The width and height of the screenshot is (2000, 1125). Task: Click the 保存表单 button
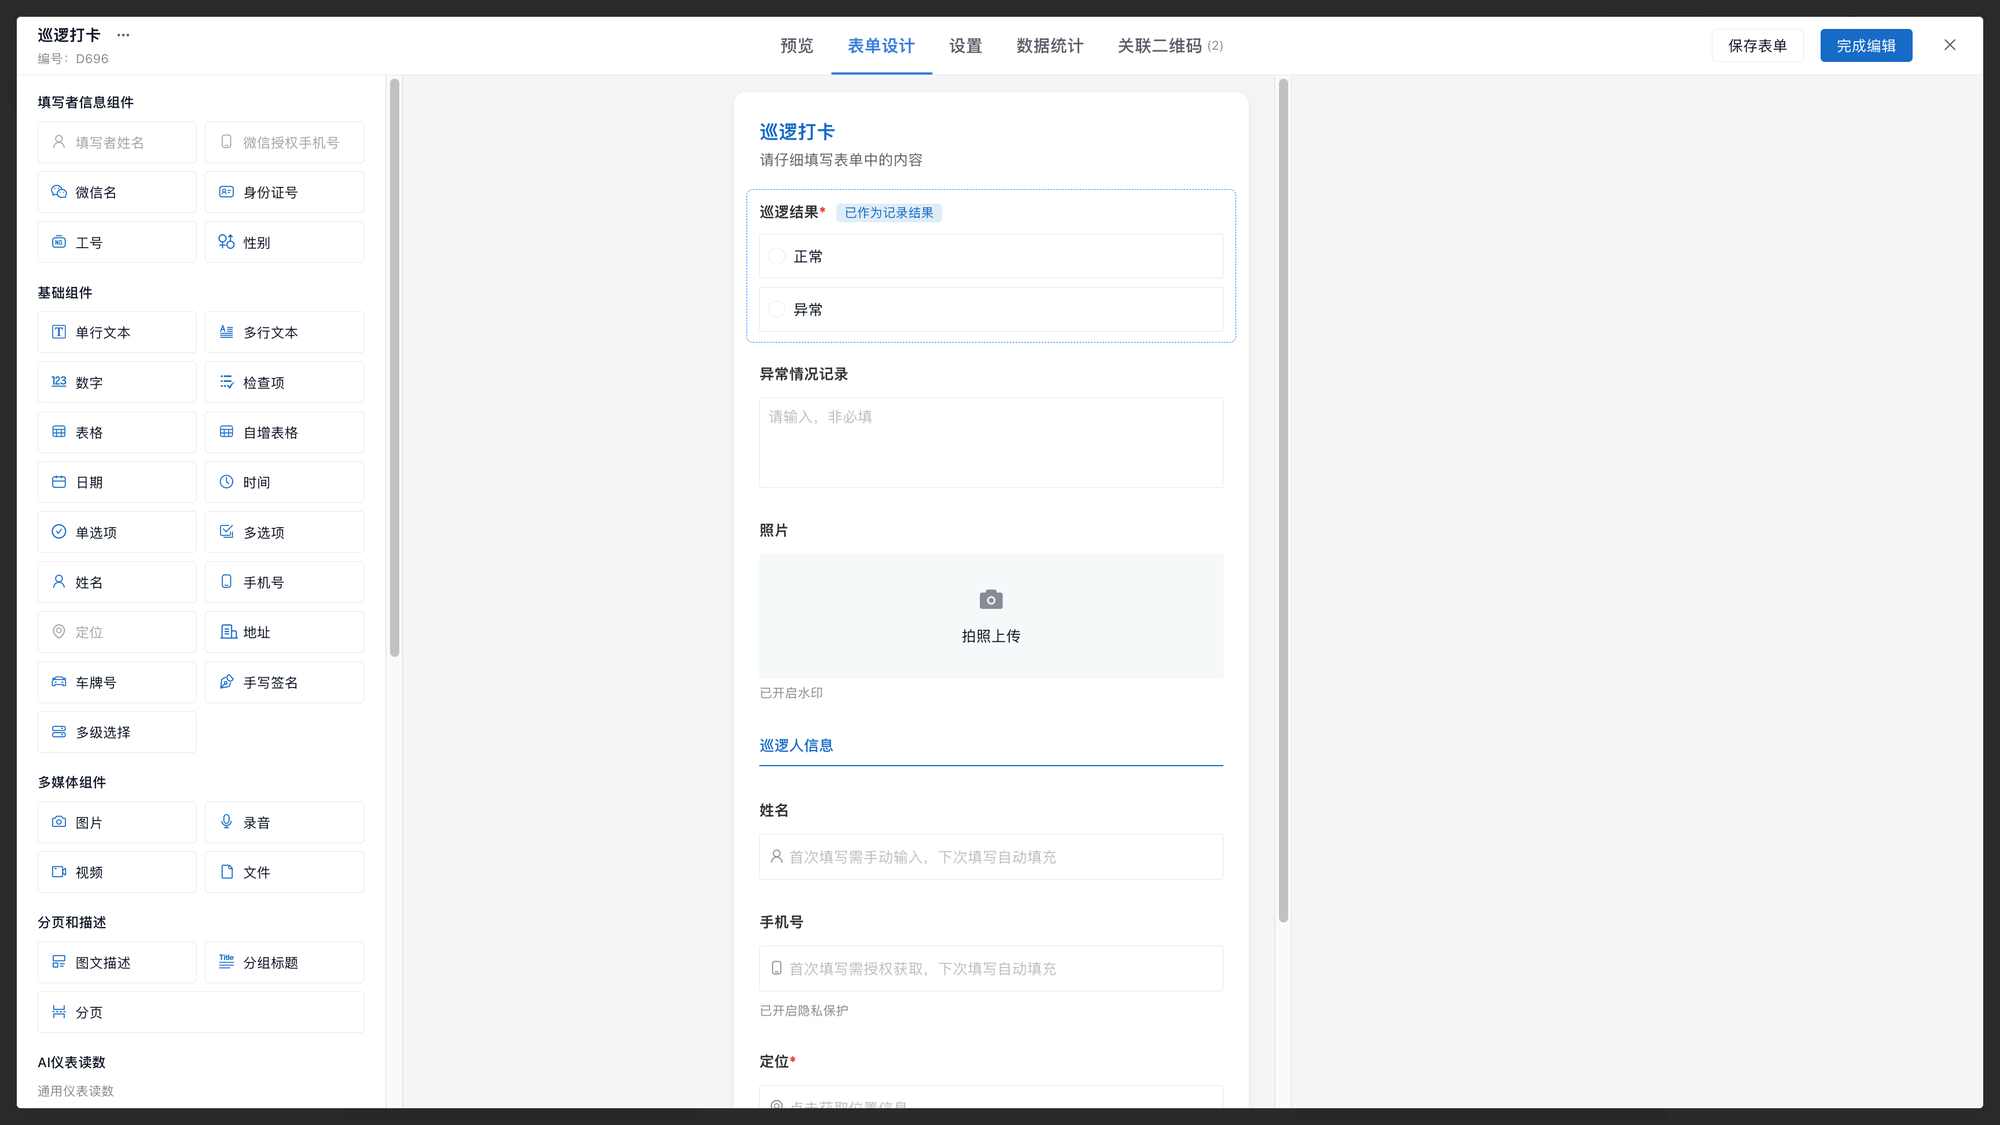point(1757,46)
